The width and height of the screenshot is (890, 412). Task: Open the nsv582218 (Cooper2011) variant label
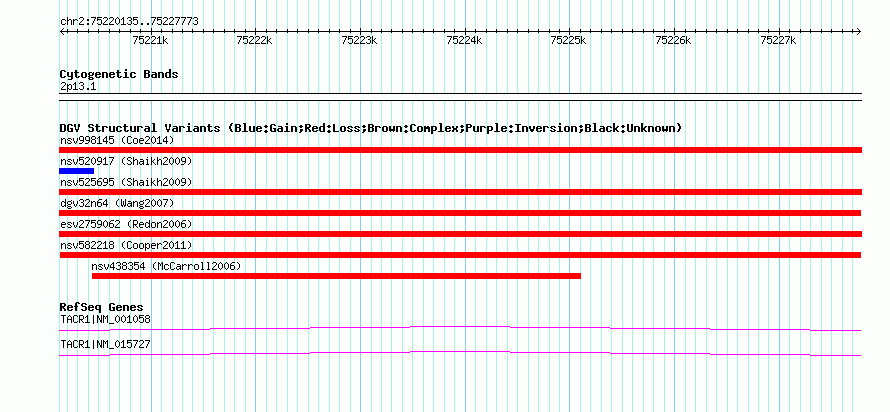[126, 245]
